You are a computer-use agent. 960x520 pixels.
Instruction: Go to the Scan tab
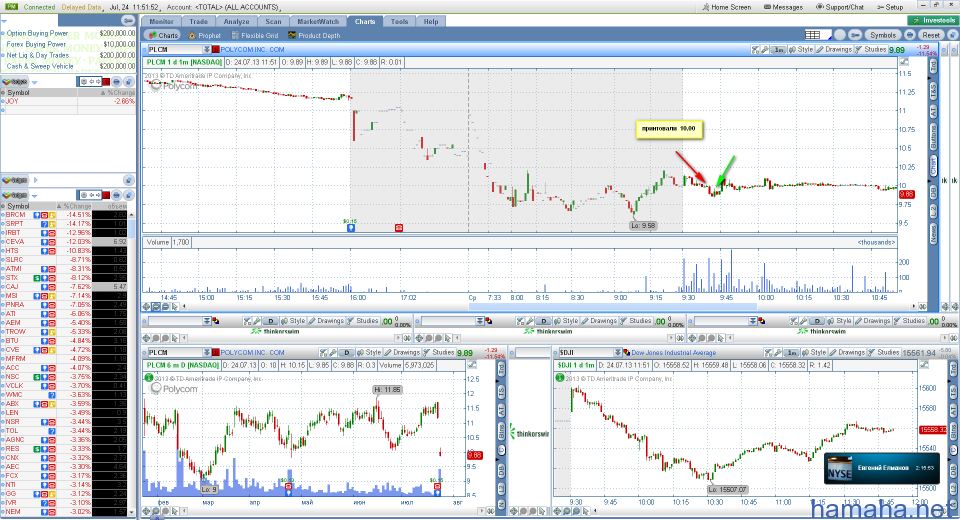point(273,21)
